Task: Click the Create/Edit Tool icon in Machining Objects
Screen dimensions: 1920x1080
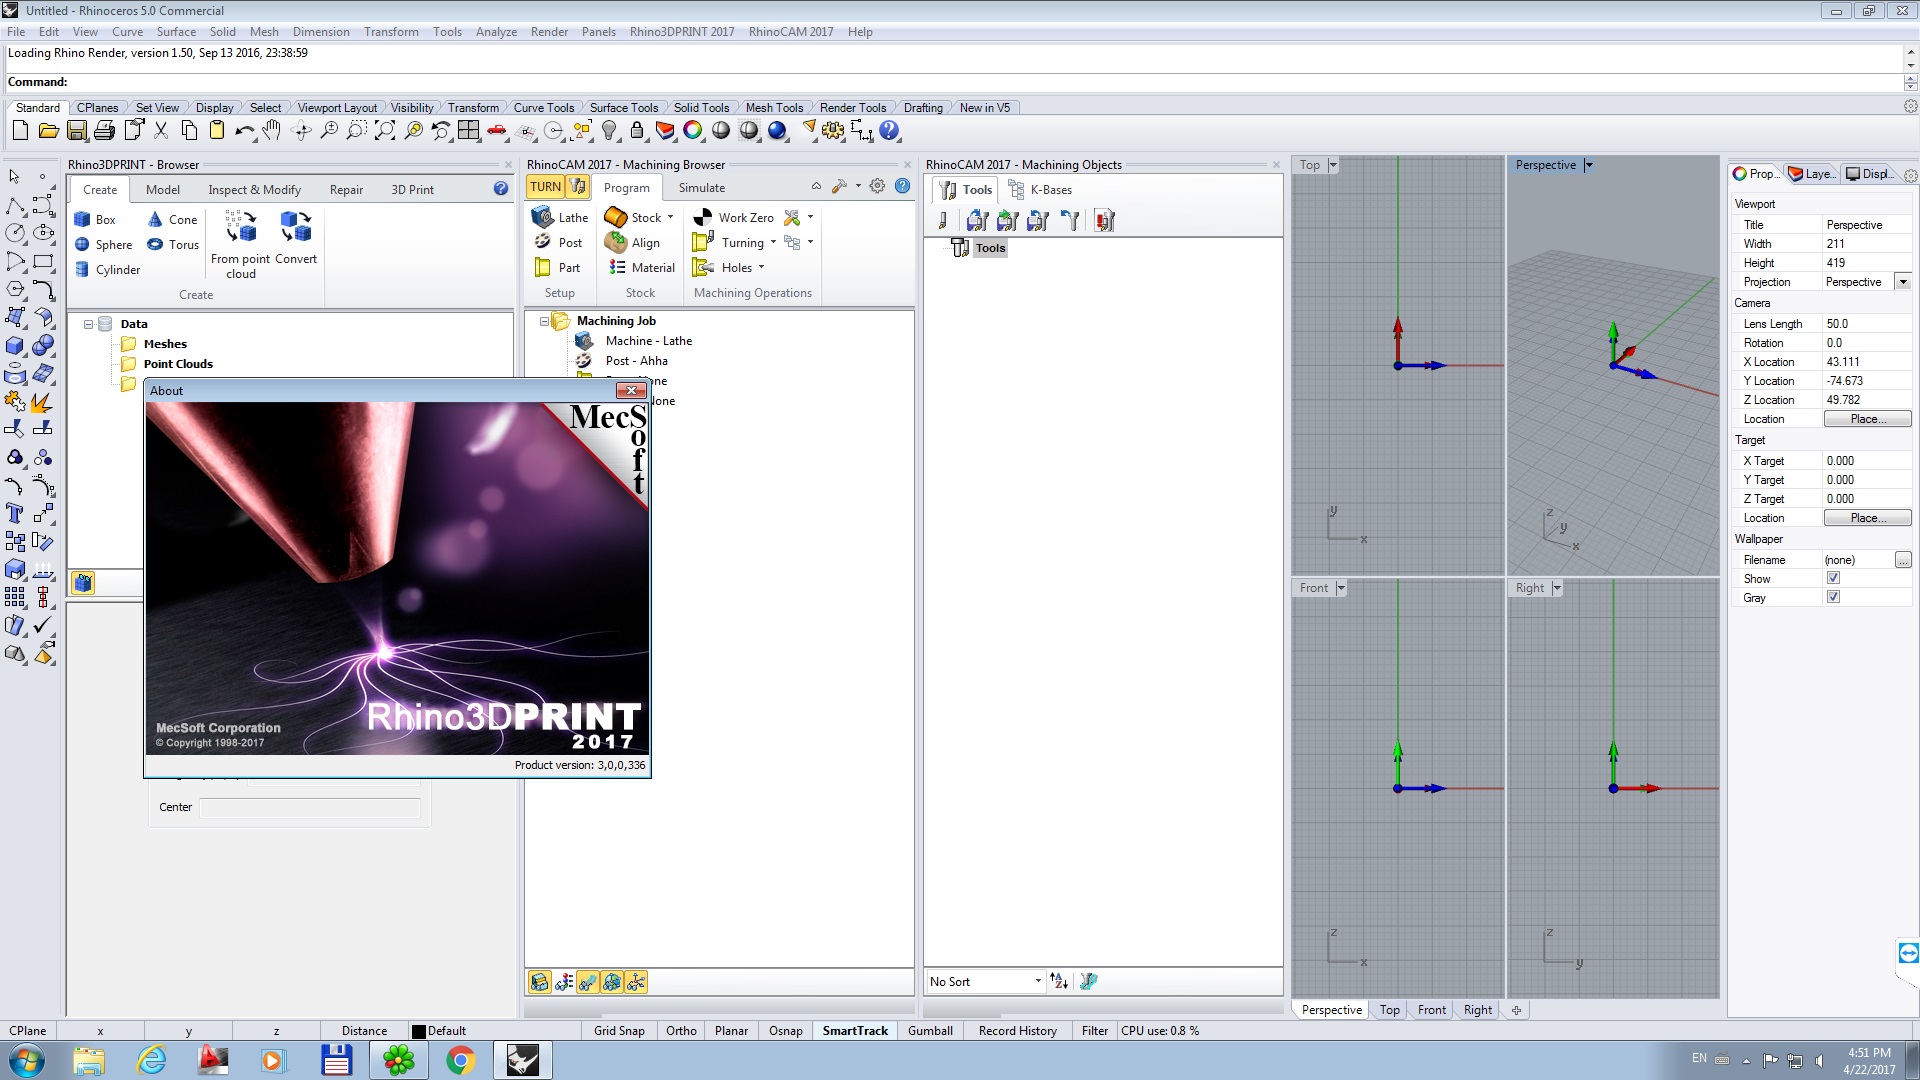Action: click(942, 221)
